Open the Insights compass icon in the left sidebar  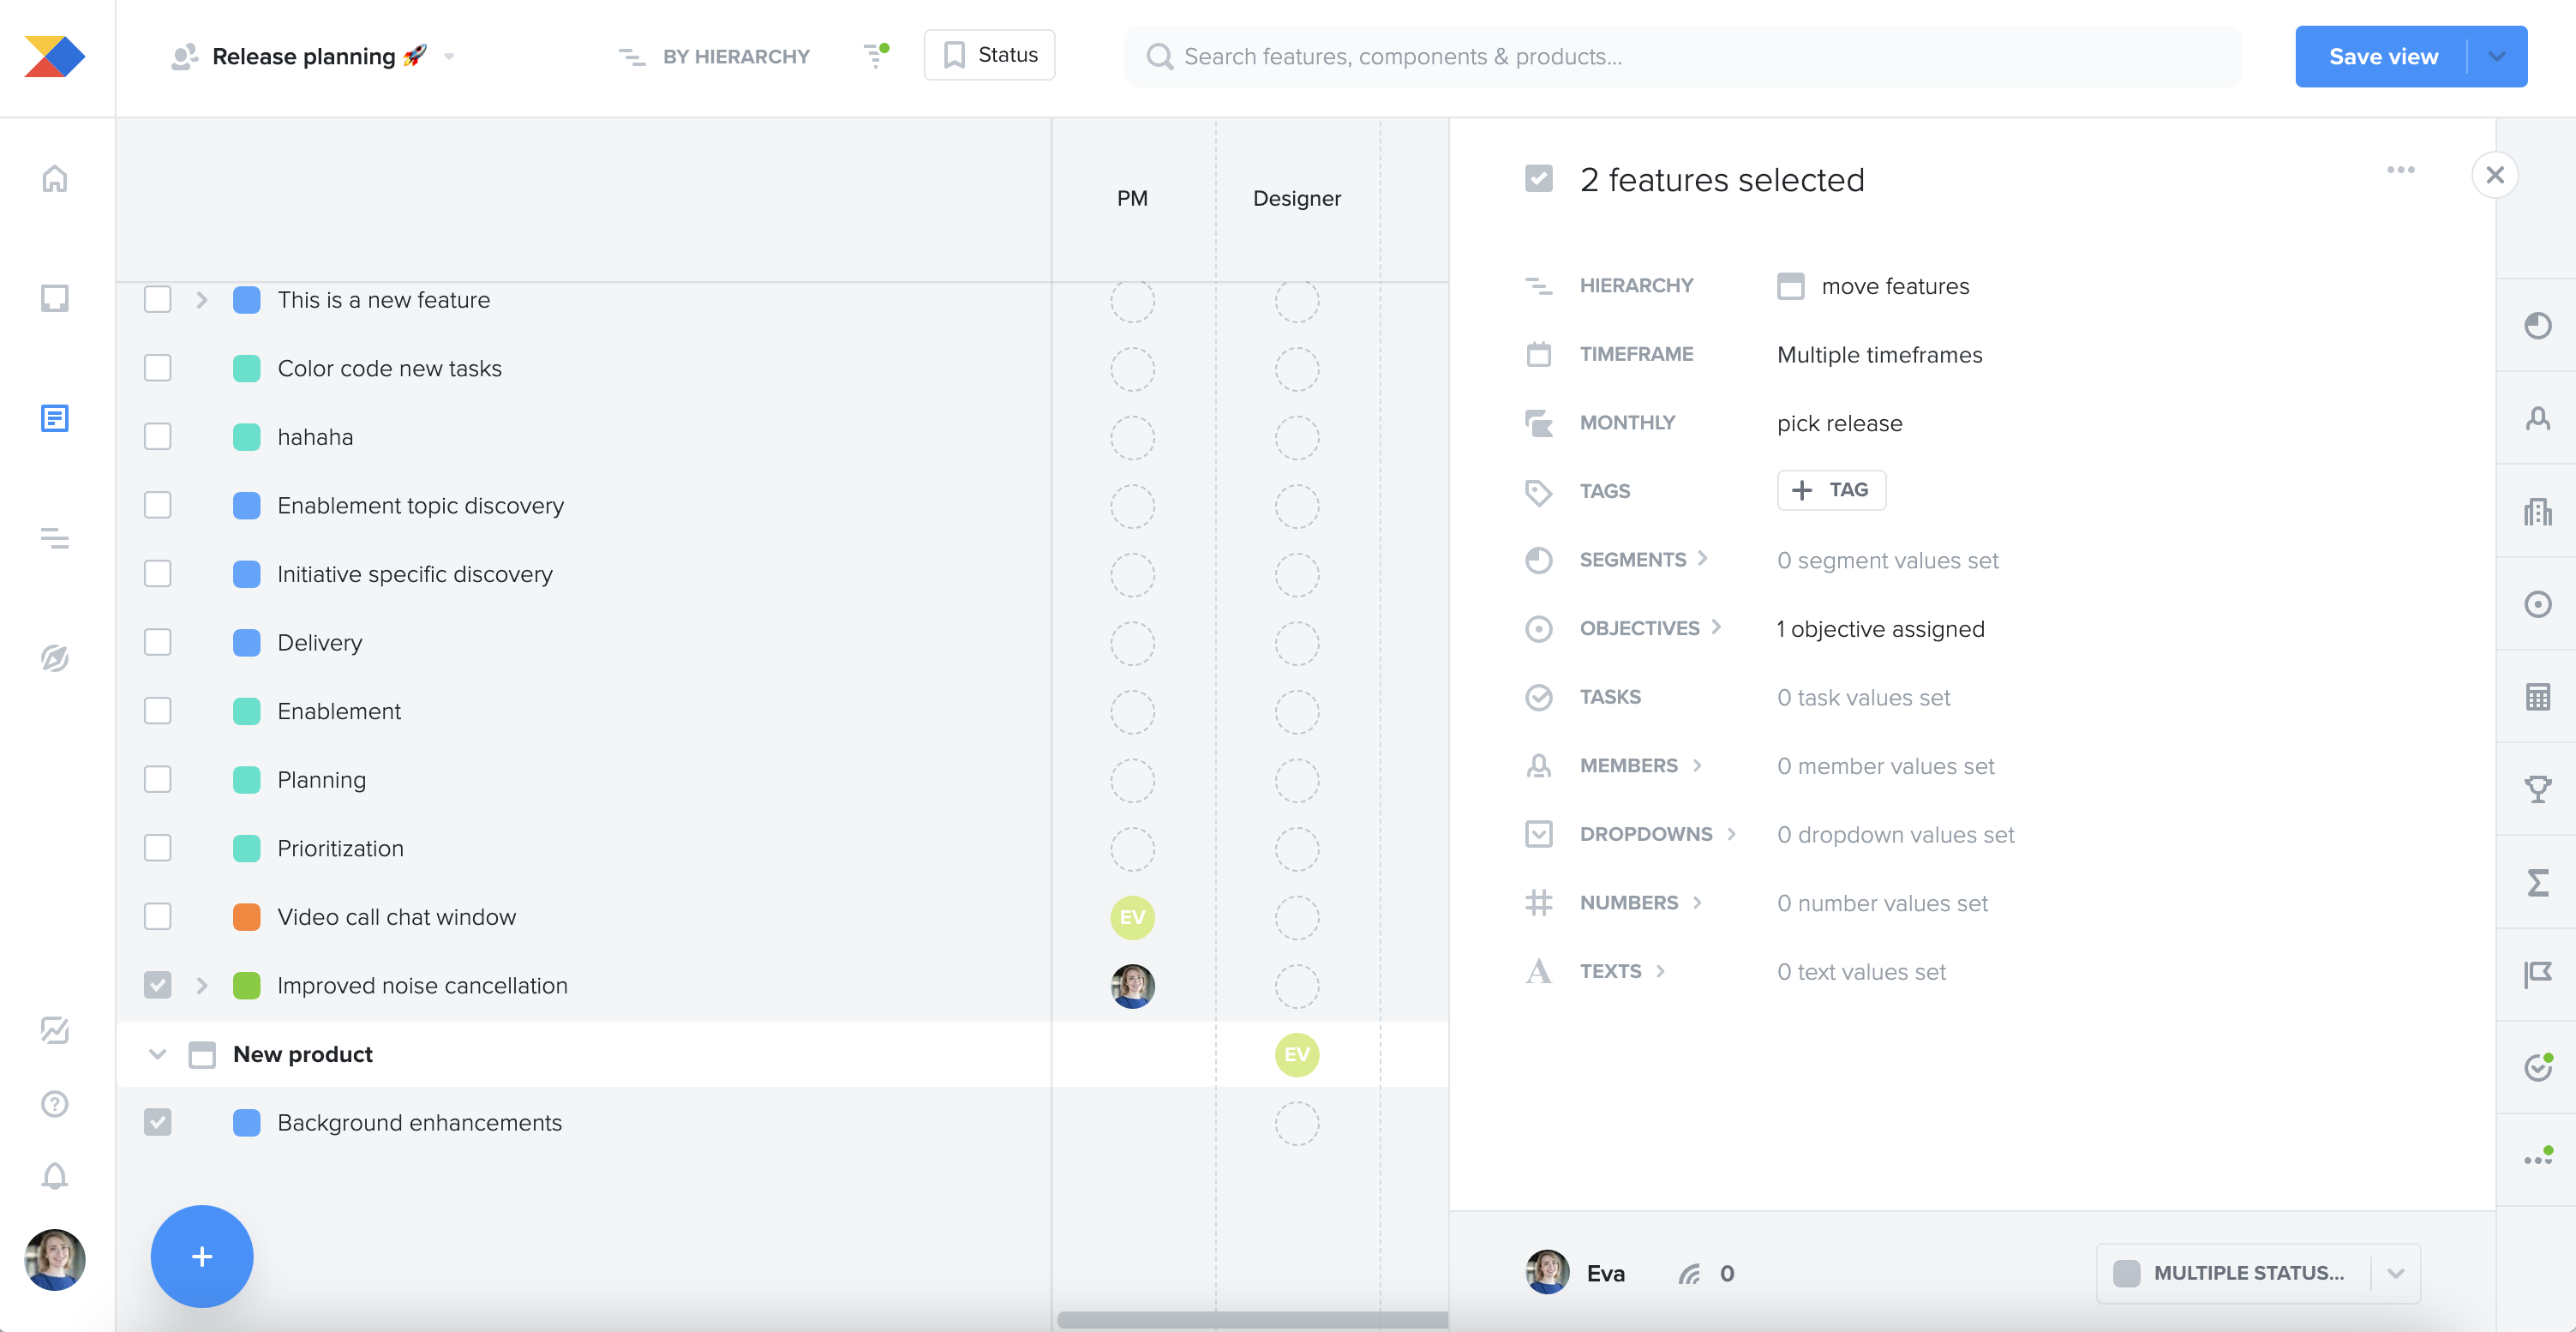coord(54,659)
